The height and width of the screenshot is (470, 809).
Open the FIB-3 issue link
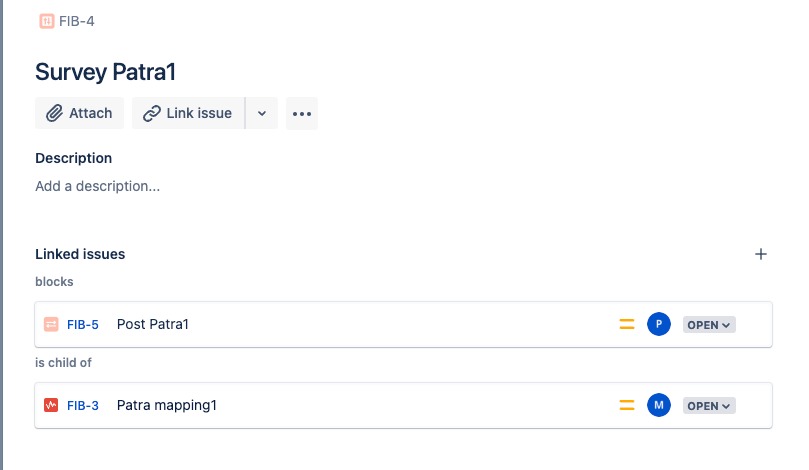tap(83, 406)
